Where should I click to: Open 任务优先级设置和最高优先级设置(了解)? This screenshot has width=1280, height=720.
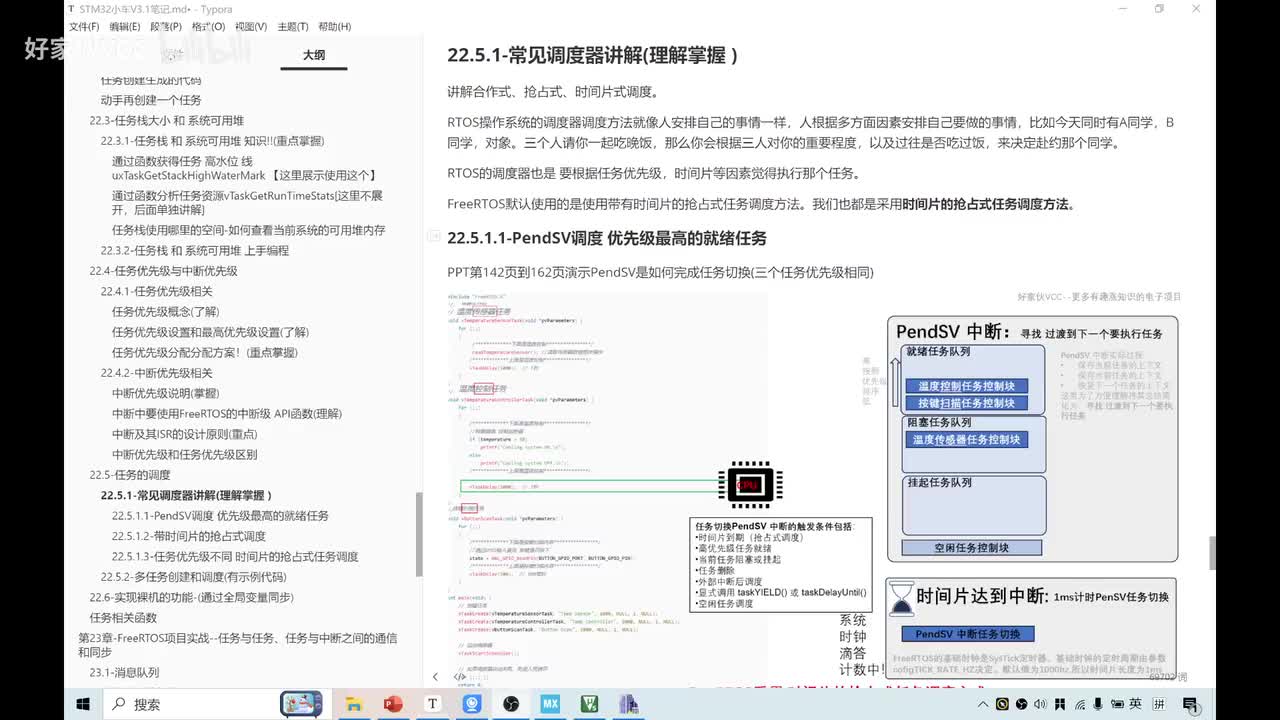(x=210, y=332)
